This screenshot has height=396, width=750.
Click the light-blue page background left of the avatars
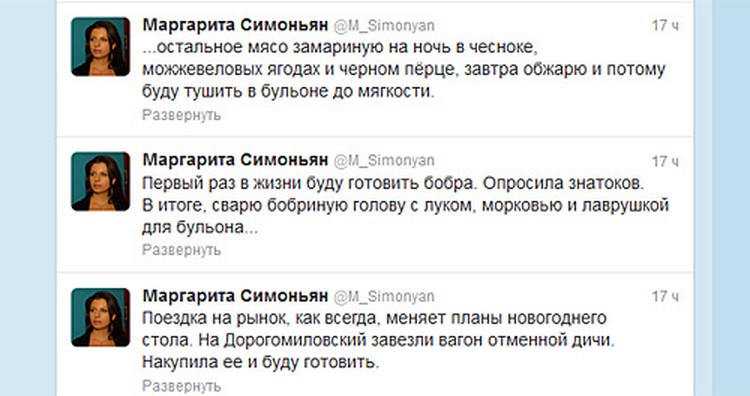pos(28,198)
